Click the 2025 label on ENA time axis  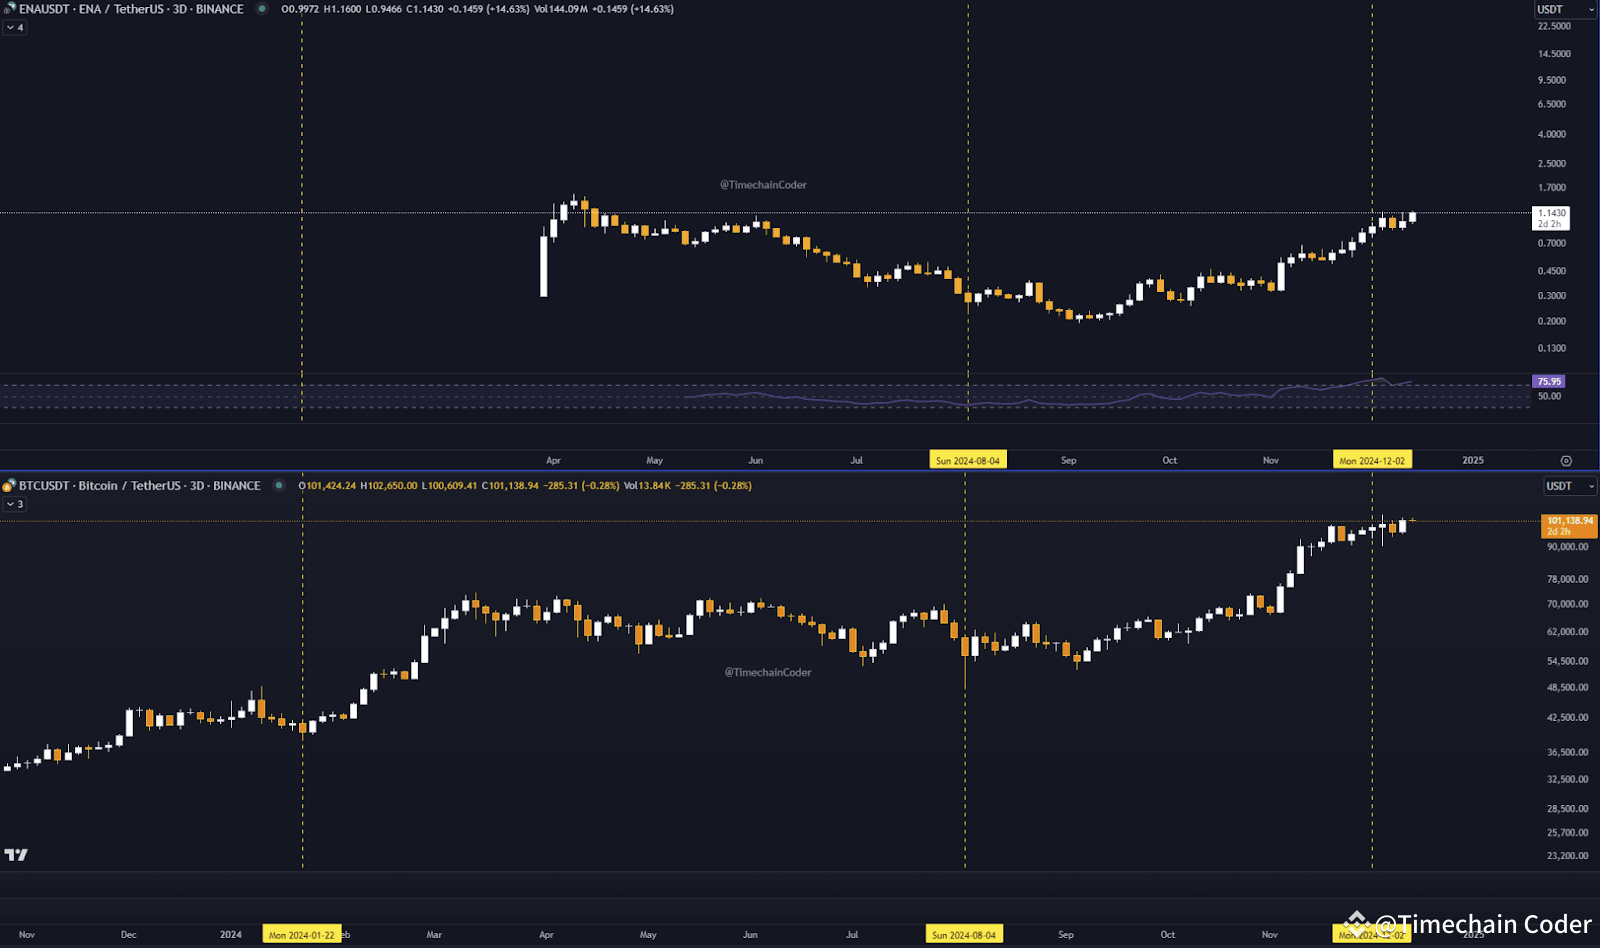click(1473, 461)
